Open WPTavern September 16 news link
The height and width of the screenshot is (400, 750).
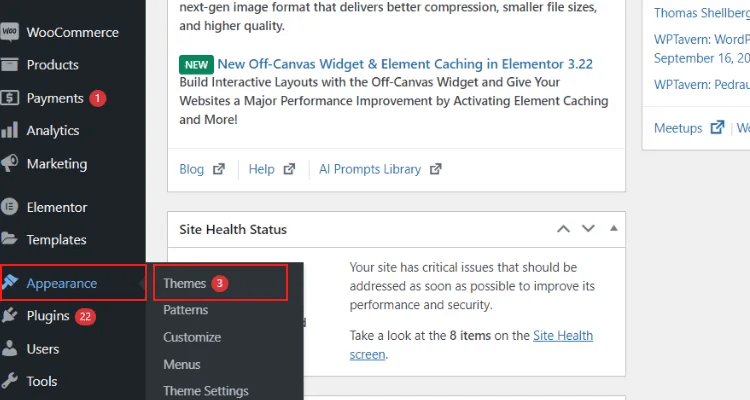(x=702, y=48)
